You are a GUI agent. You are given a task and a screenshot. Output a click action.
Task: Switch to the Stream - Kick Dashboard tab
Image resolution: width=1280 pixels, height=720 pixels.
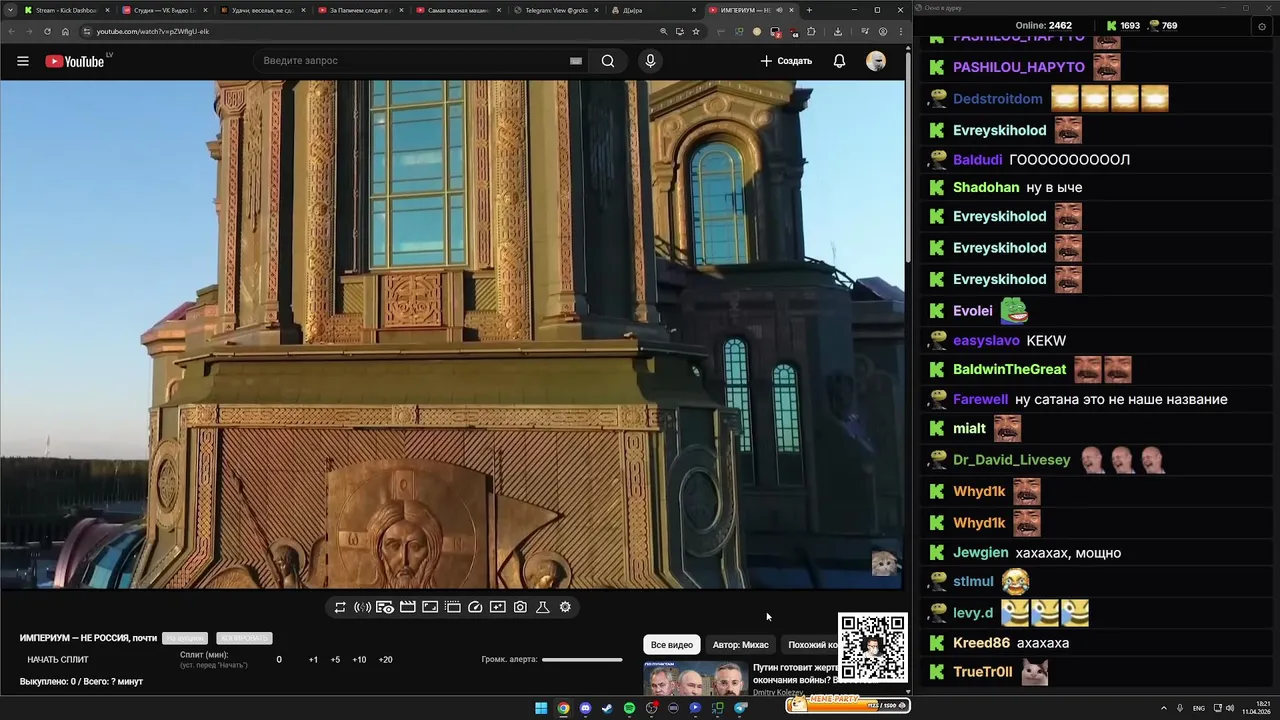tap(66, 10)
